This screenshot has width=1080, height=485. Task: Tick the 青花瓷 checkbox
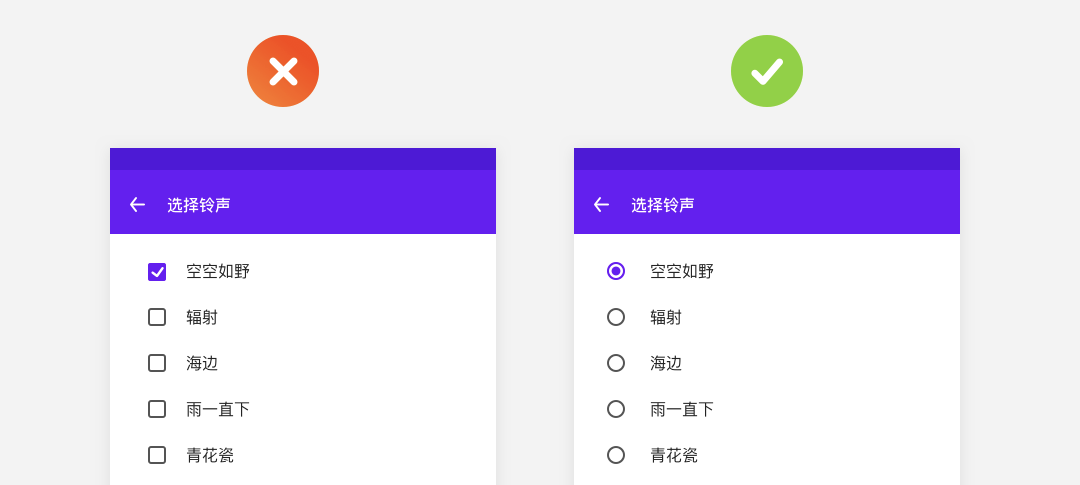pos(157,455)
